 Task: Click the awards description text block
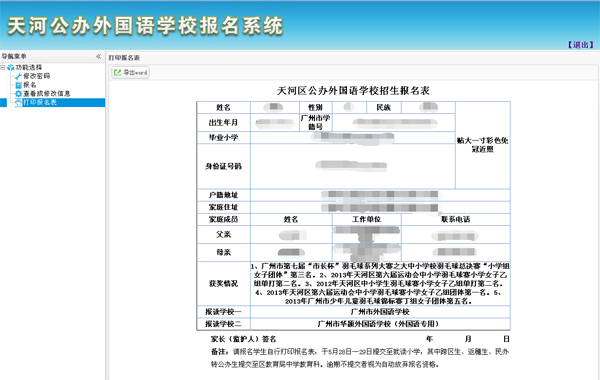[380, 283]
